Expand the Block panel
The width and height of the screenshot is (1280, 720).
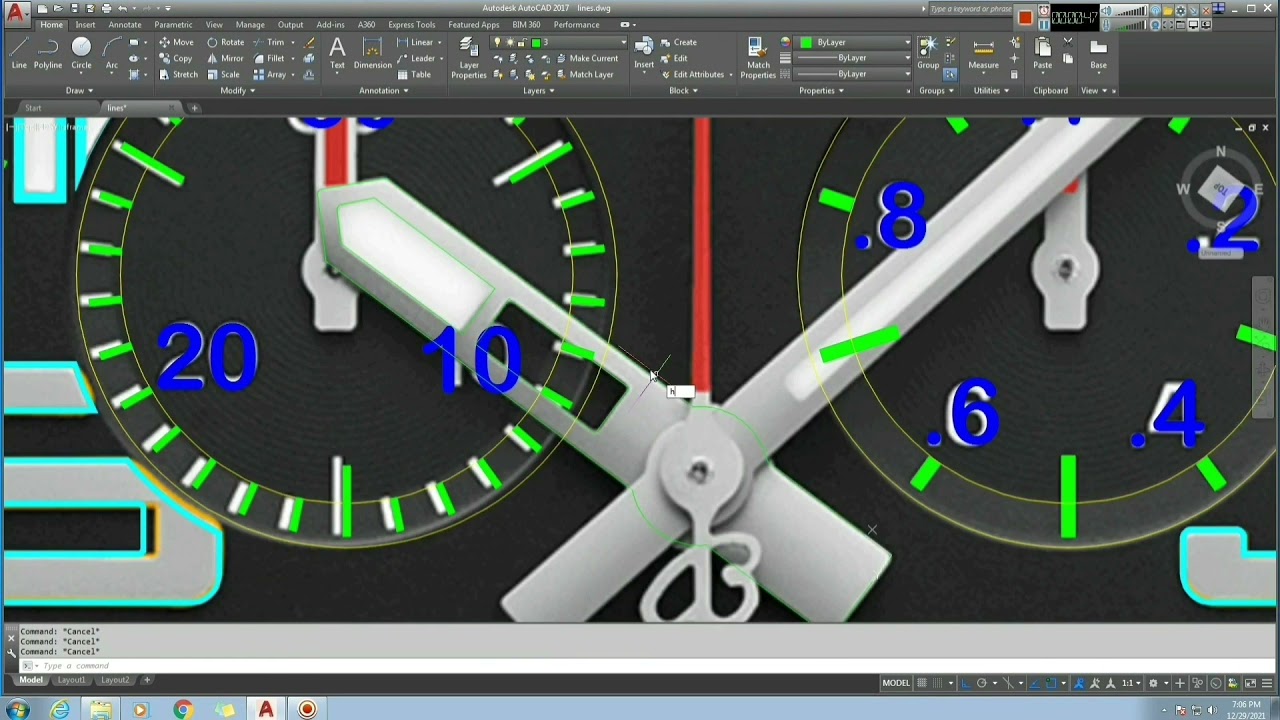[x=683, y=90]
